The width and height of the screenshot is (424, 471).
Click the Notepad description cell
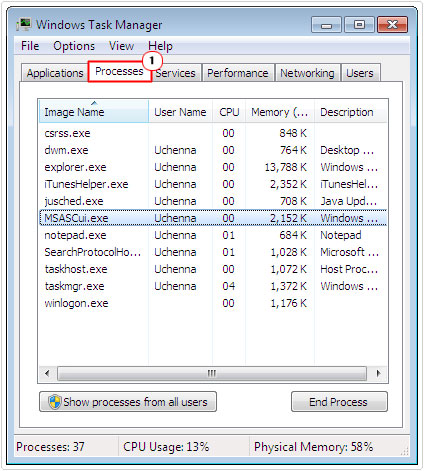pyautogui.click(x=341, y=235)
